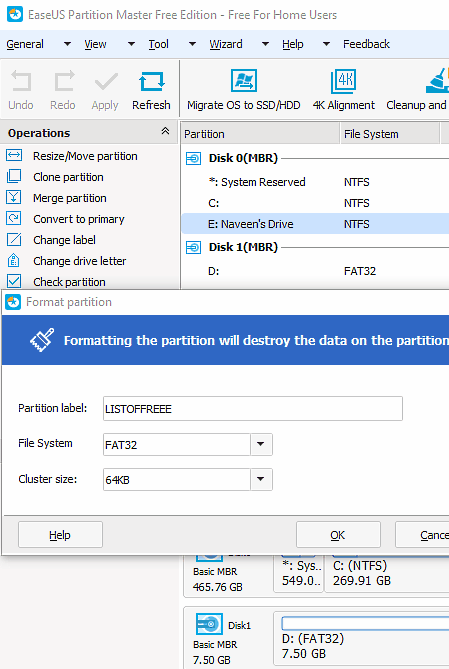Open the General menu
Image resolution: width=449 pixels, height=669 pixels.
(25, 44)
